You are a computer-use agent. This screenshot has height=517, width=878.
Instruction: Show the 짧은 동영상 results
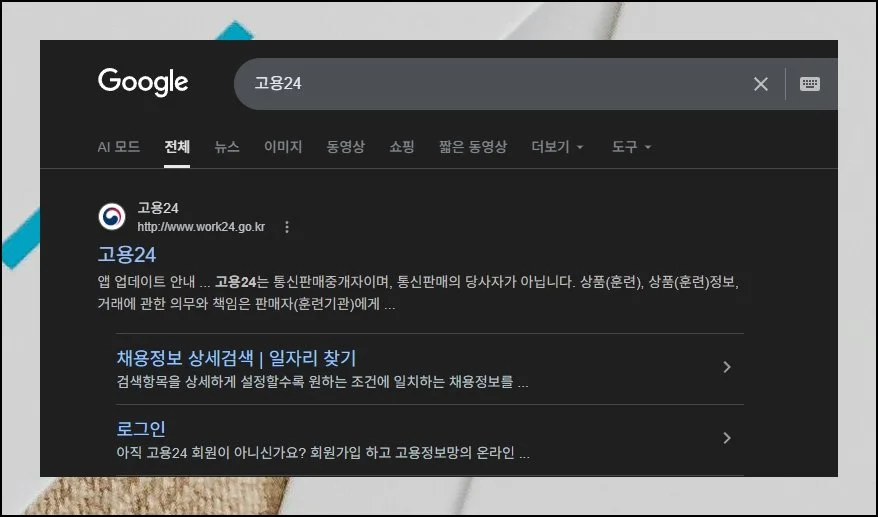472,147
